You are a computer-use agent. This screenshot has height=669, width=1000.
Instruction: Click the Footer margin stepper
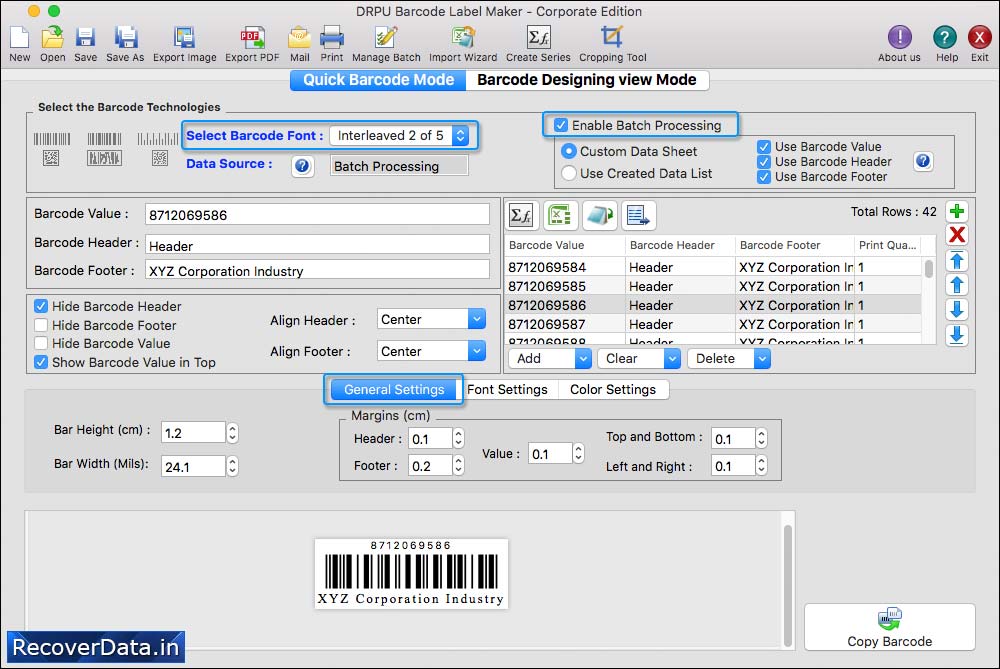[x=459, y=466]
